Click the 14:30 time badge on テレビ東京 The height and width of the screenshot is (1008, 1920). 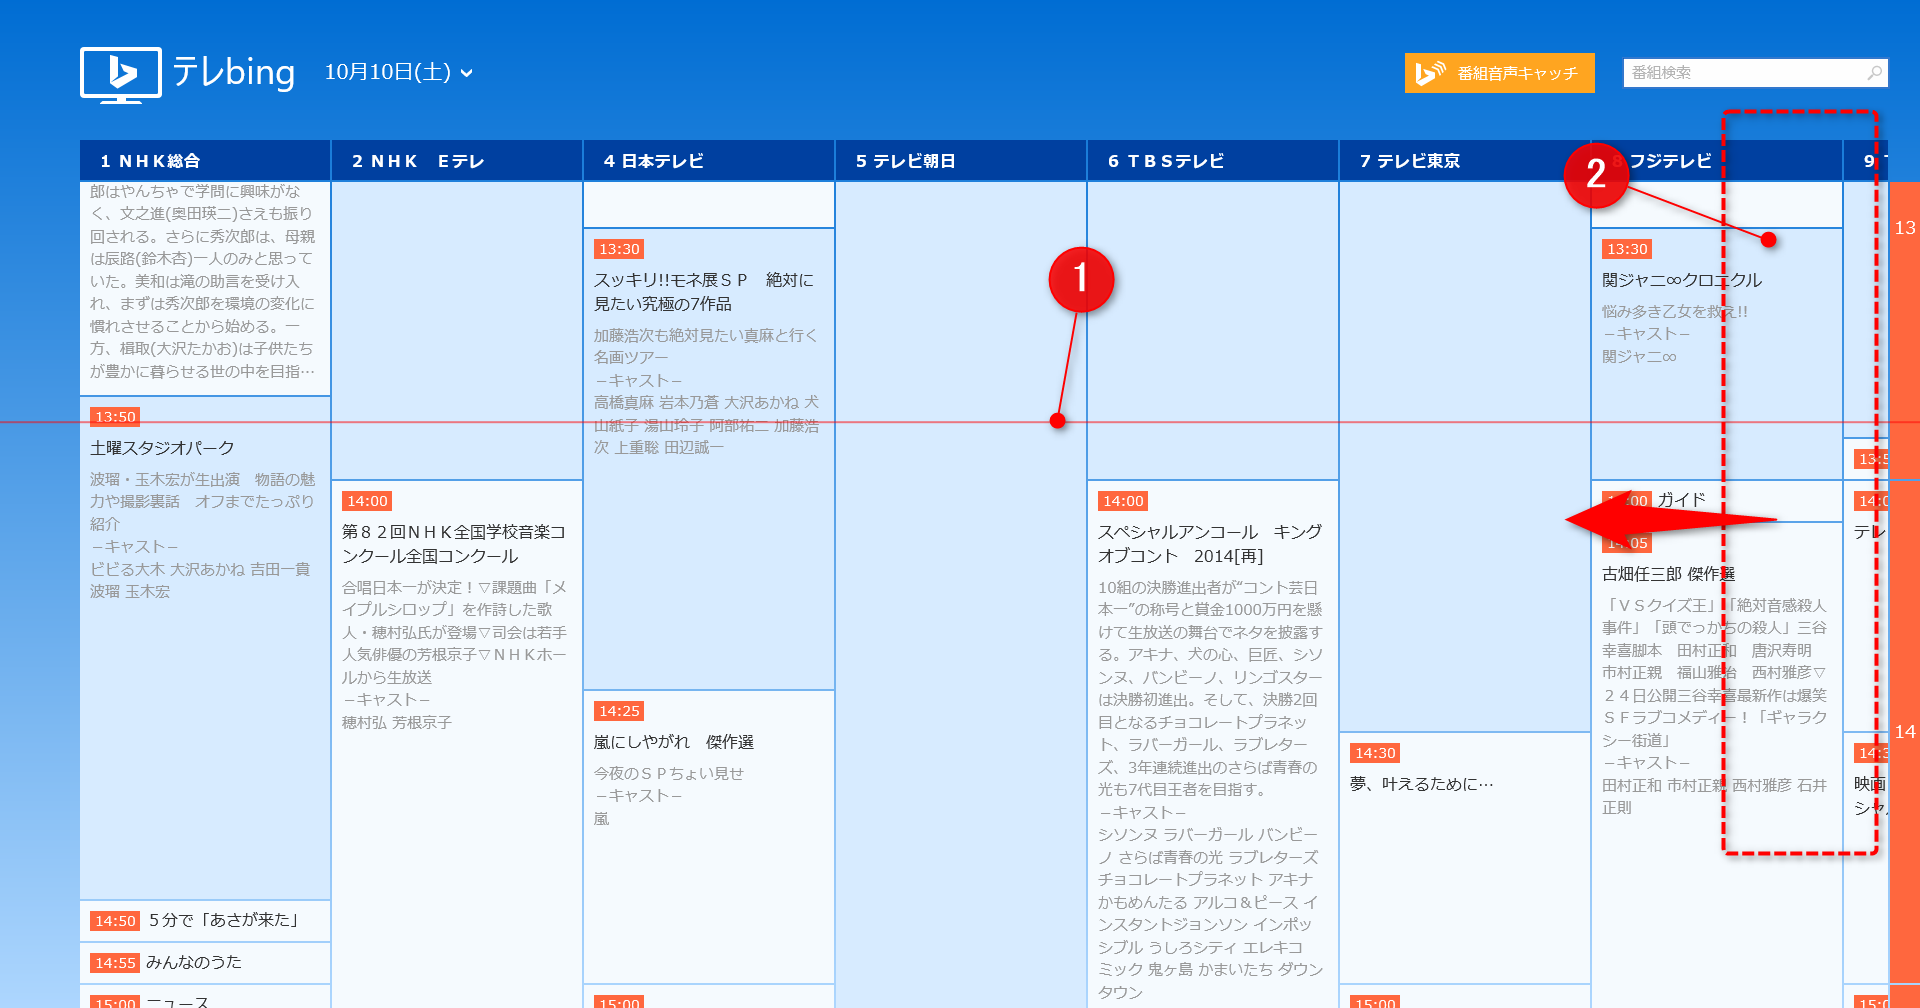pos(1375,753)
